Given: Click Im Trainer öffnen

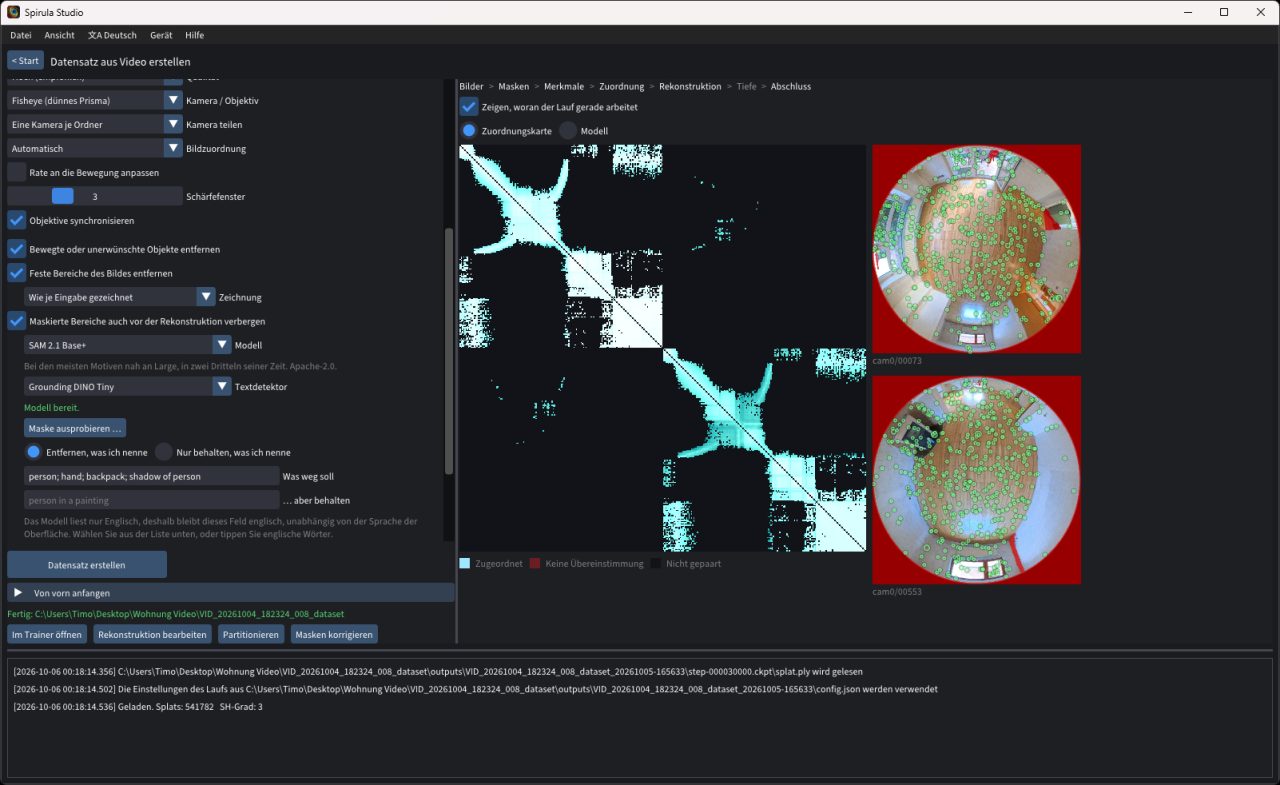Looking at the screenshot, I should pos(47,634).
